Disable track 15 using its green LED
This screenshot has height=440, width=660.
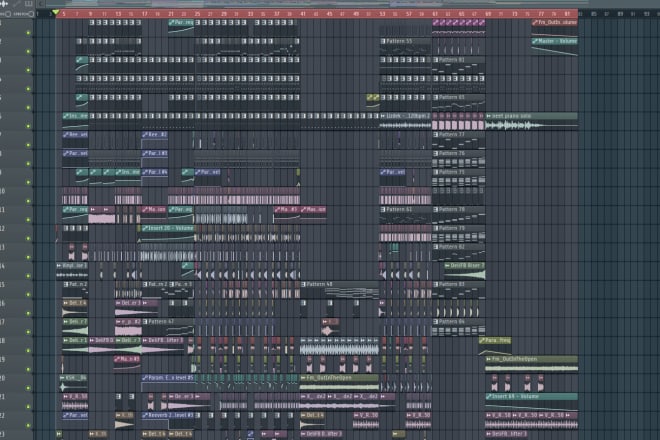28,294
